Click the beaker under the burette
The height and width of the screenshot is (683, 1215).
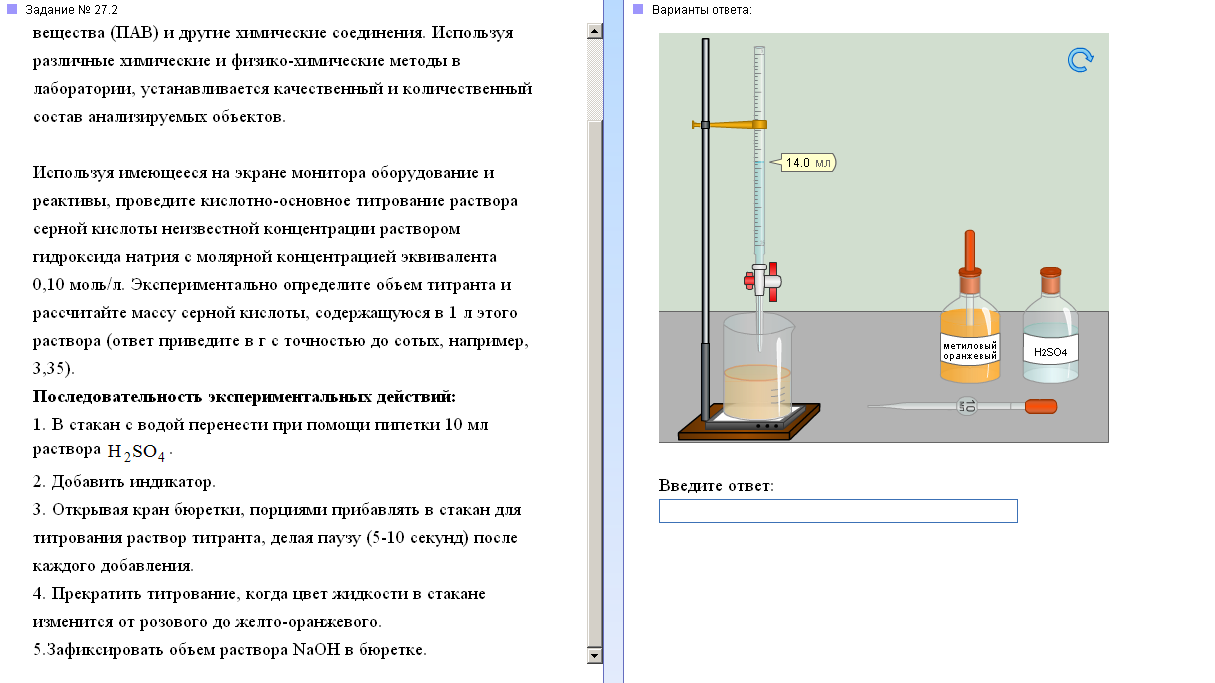757,366
